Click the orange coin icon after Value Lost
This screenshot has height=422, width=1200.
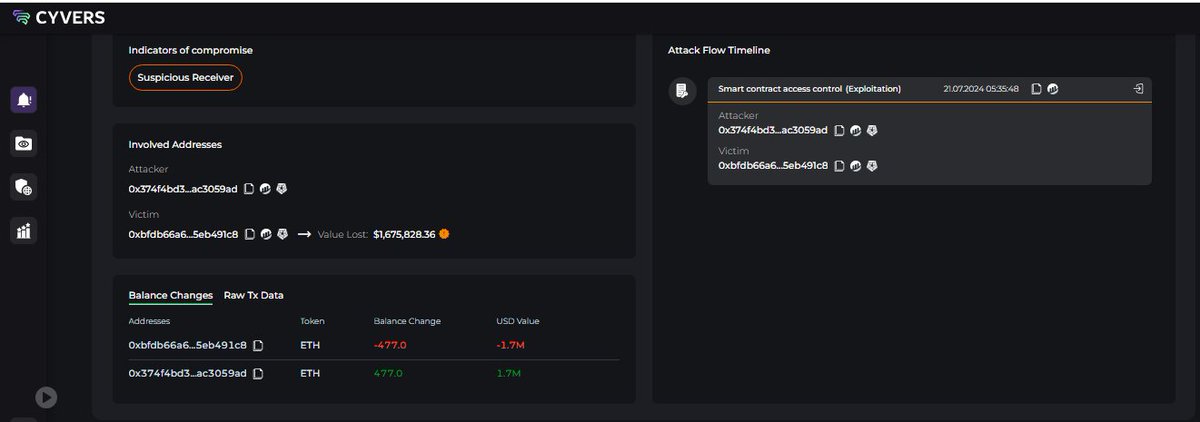pos(444,234)
